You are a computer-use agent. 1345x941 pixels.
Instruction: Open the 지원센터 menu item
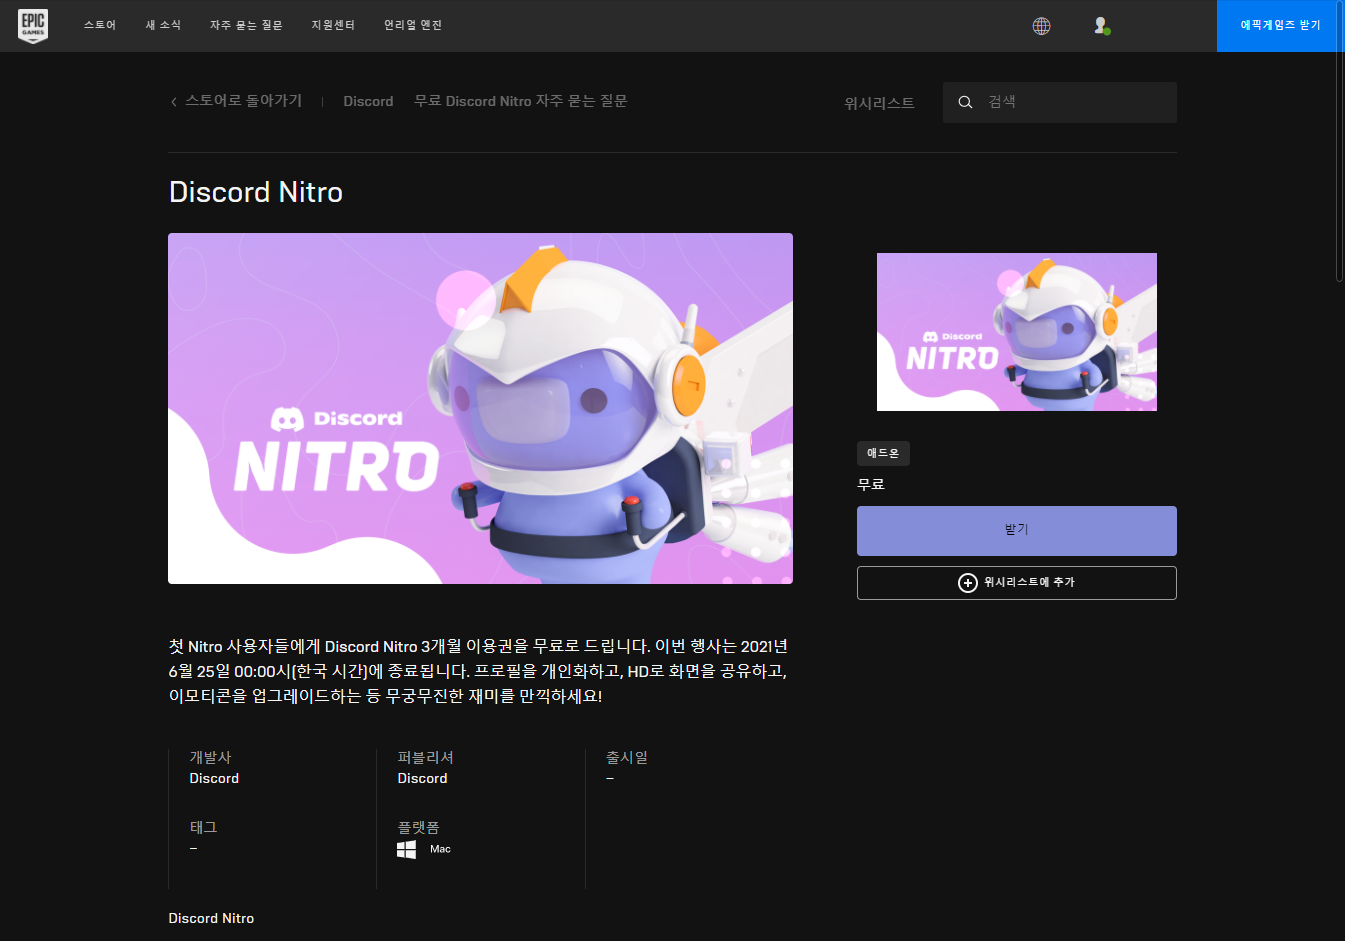[333, 25]
